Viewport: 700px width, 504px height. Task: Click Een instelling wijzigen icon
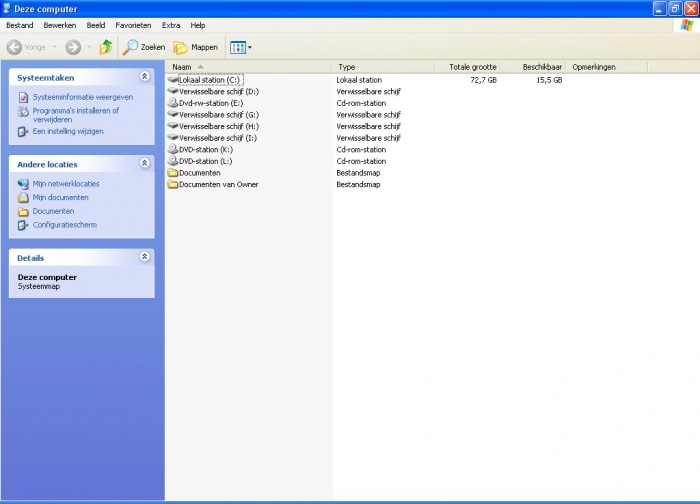[23, 132]
